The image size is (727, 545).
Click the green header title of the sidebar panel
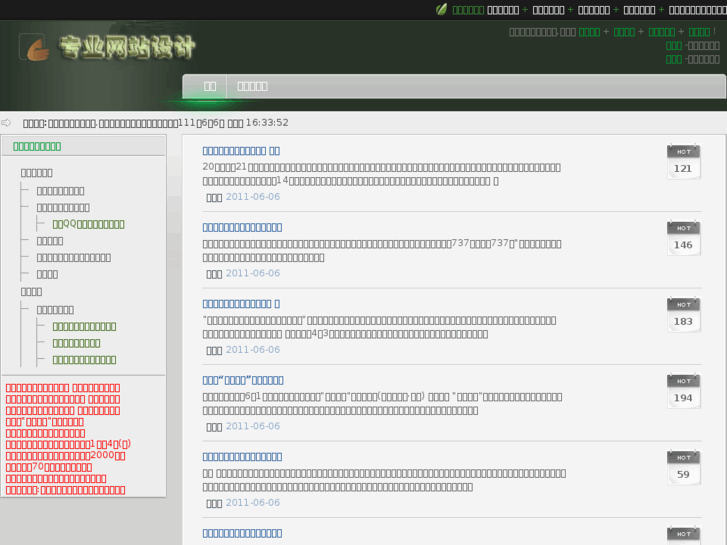(x=37, y=147)
